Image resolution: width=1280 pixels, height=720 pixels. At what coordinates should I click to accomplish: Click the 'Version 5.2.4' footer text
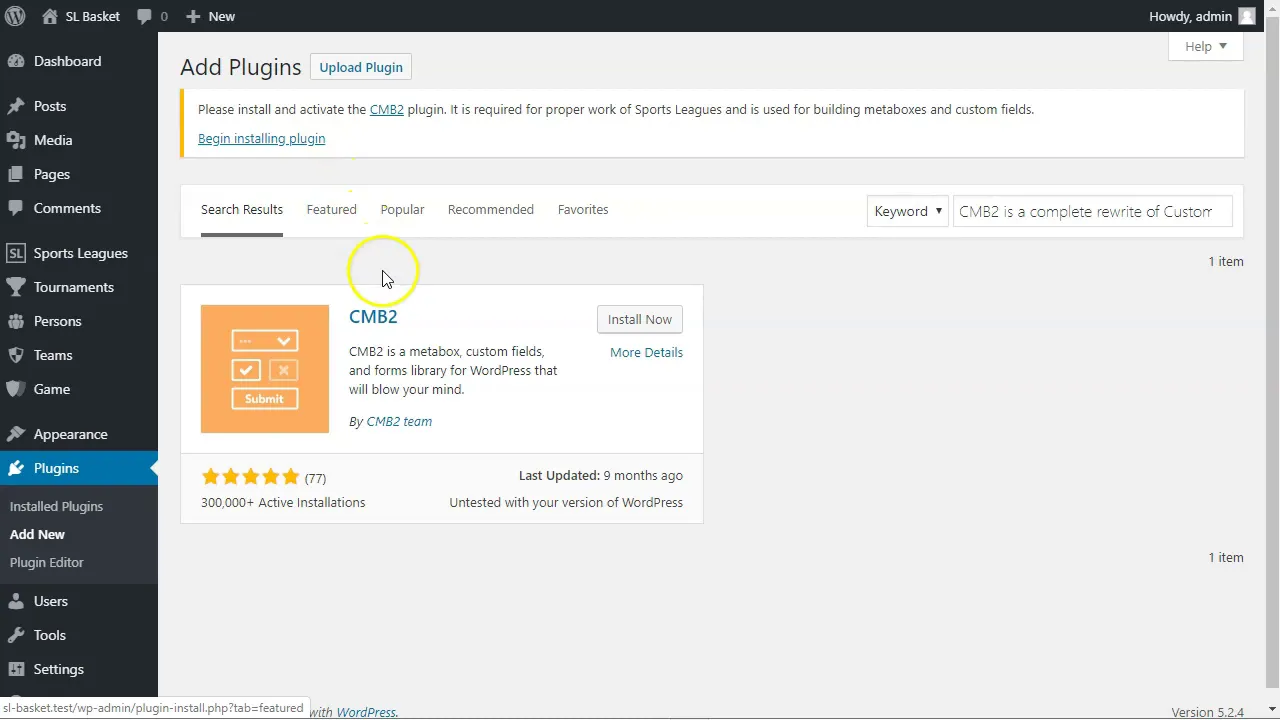pyautogui.click(x=1208, y=712)
